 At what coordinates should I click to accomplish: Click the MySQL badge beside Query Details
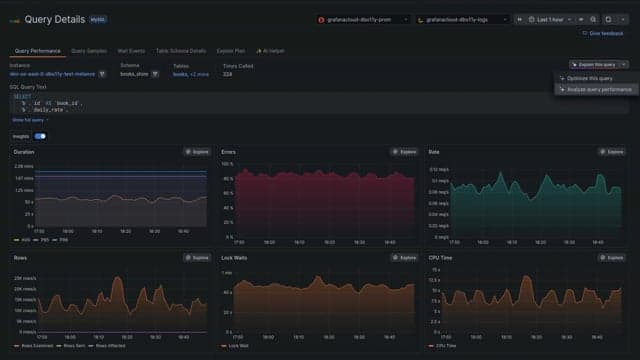[98, 20]
